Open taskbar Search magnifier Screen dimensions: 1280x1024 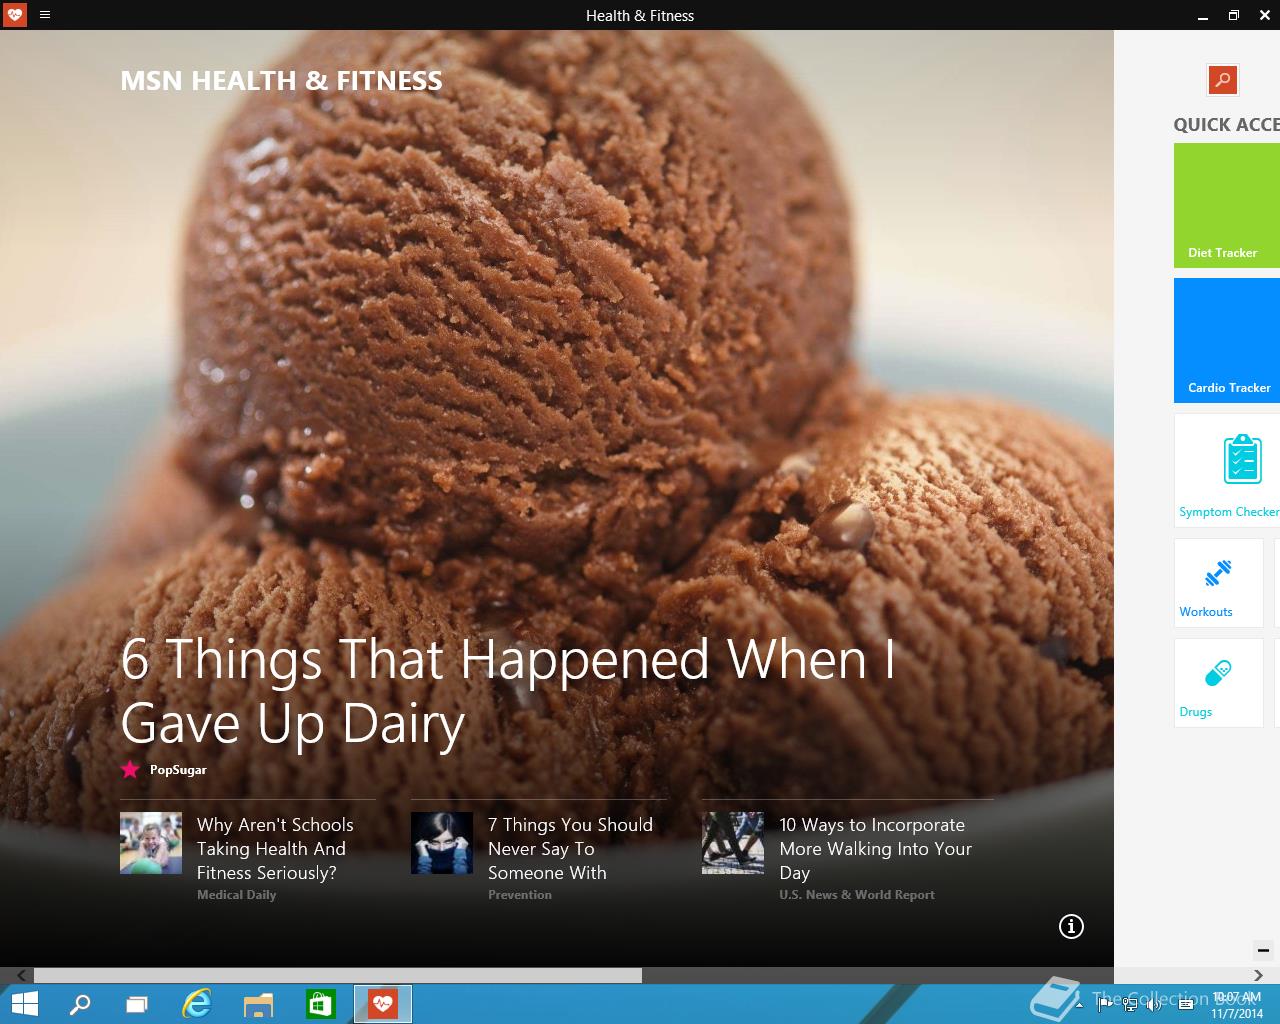click(x=80, y=1004)
